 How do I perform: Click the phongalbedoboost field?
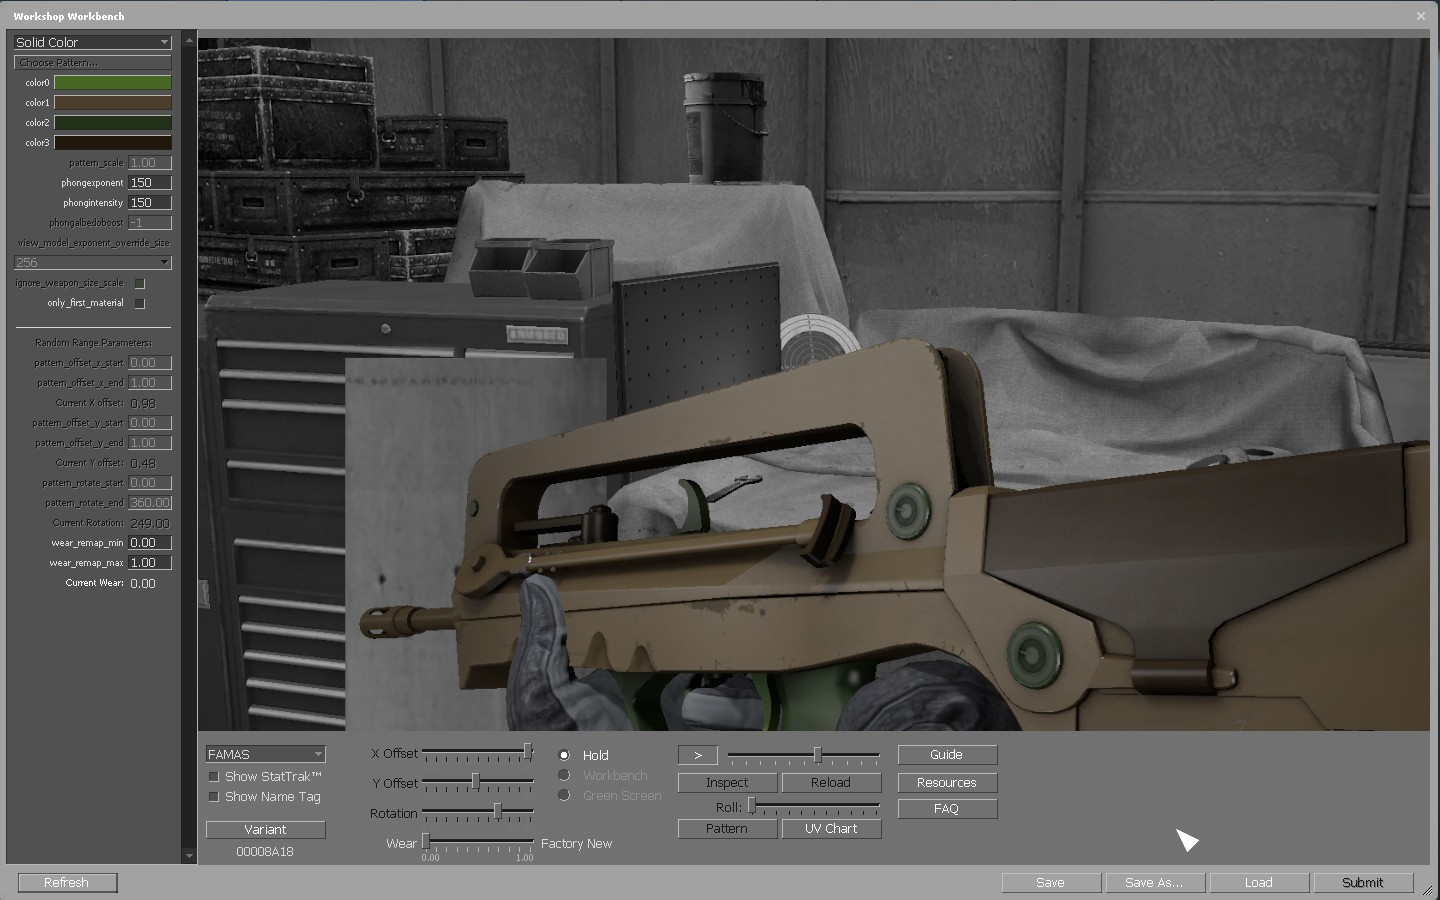click(x=150, y=222)
